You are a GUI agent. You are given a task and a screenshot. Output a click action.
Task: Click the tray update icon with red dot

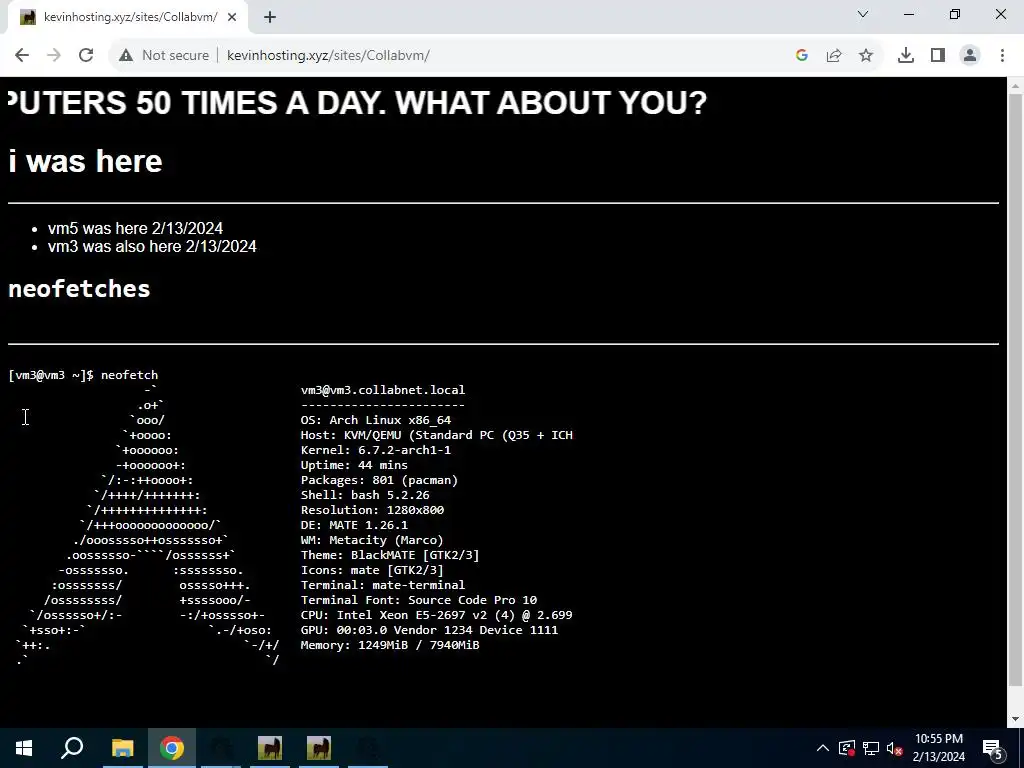(x=847, y=748)
